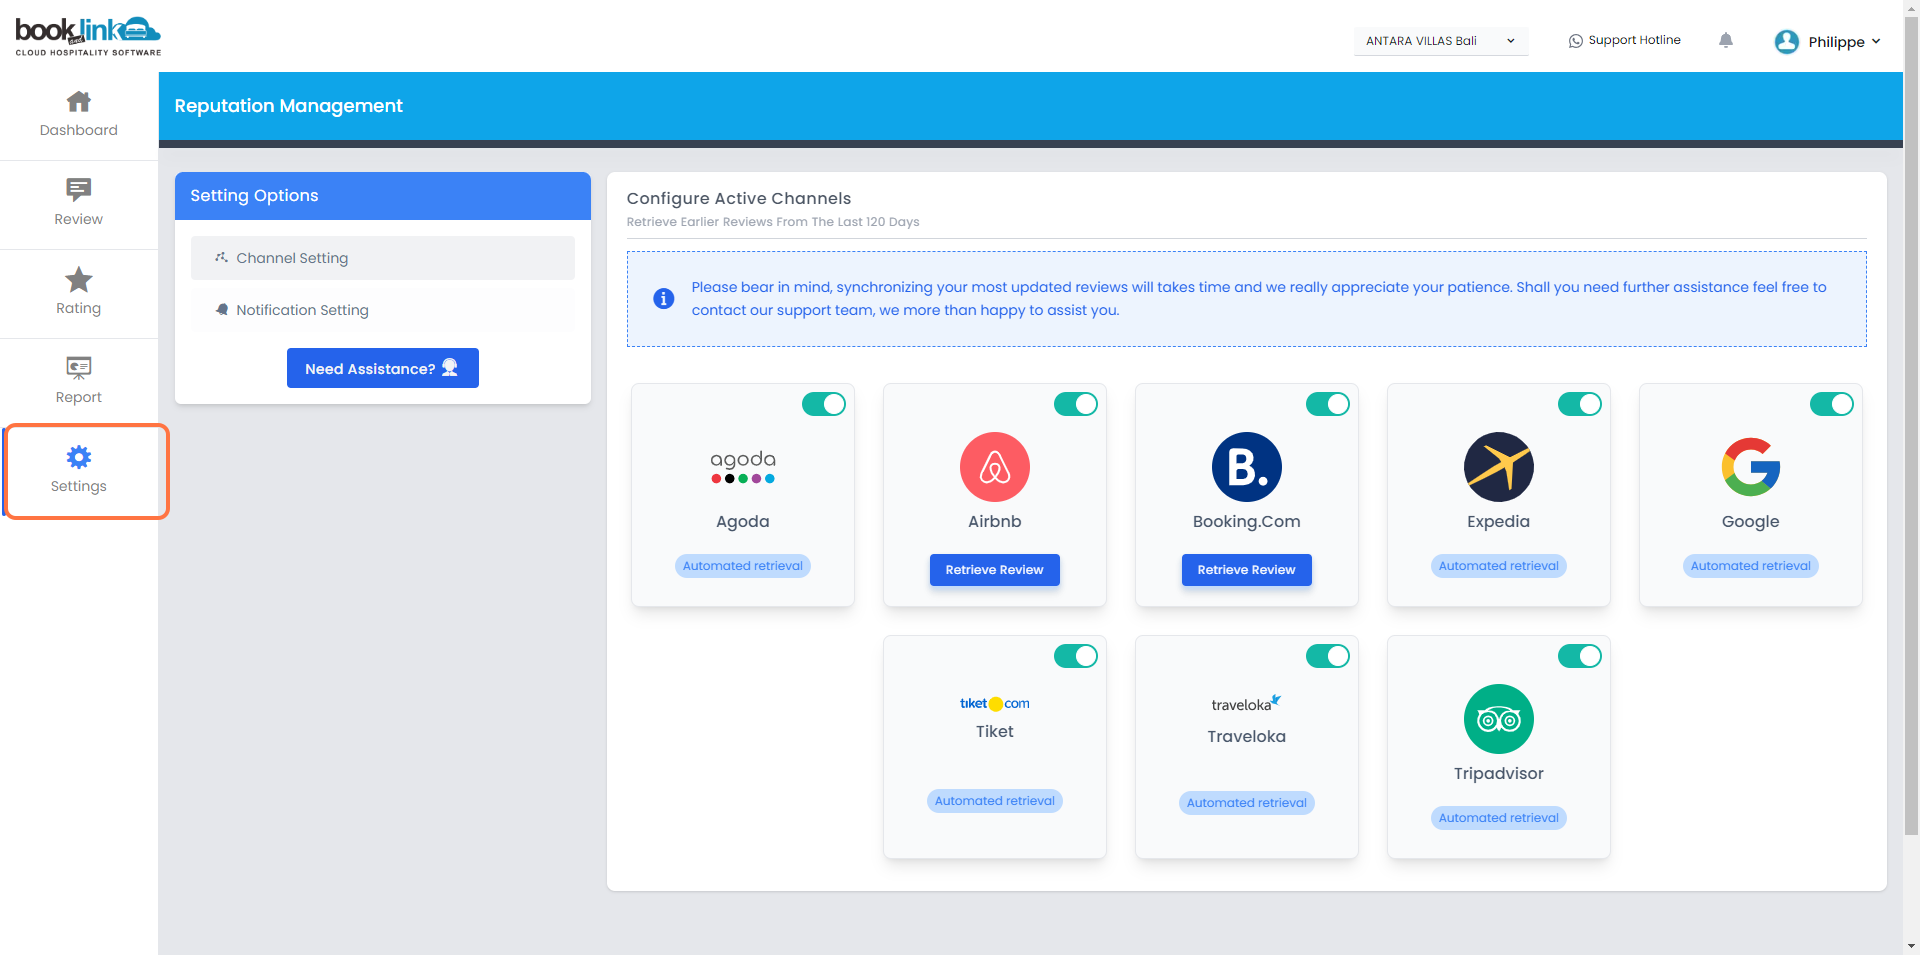This screenshot has height=955, width=1920.
Task: Click Traveloka Automated retrieval badge
Action: tap(1247, 803)
